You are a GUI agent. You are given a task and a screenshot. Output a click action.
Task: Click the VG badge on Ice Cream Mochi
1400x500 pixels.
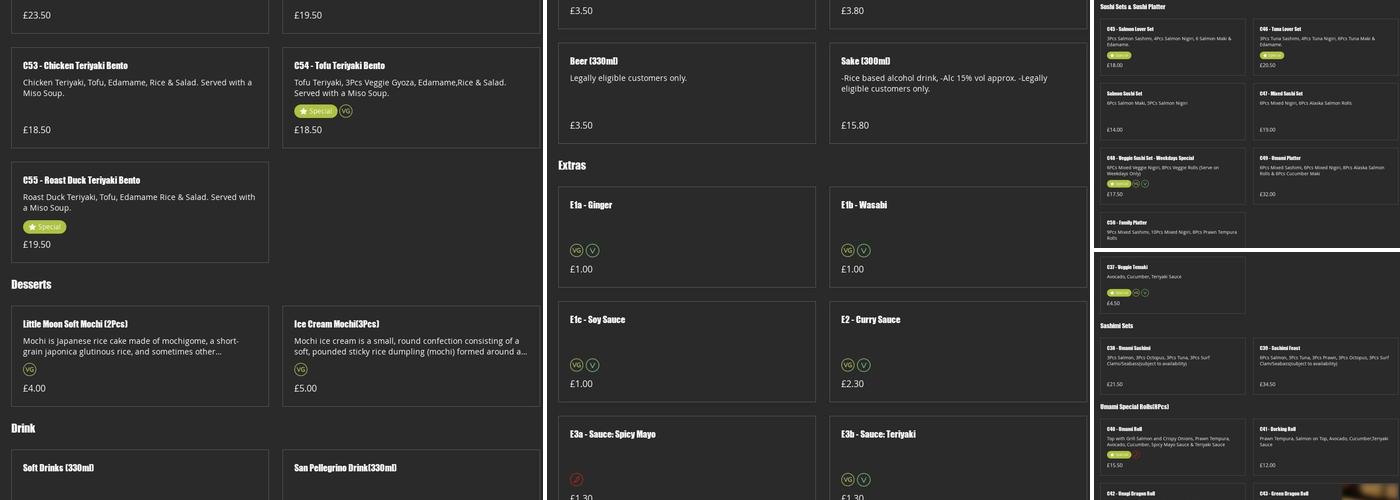[x=300, y=369]
